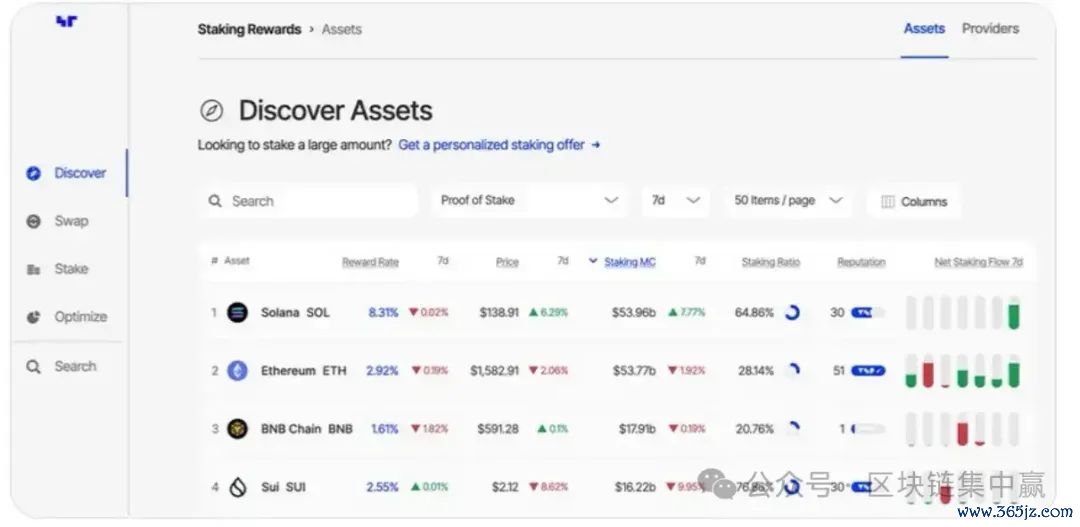
Task: Click the Optimize pie icon in sidebar
Action: 33,317
